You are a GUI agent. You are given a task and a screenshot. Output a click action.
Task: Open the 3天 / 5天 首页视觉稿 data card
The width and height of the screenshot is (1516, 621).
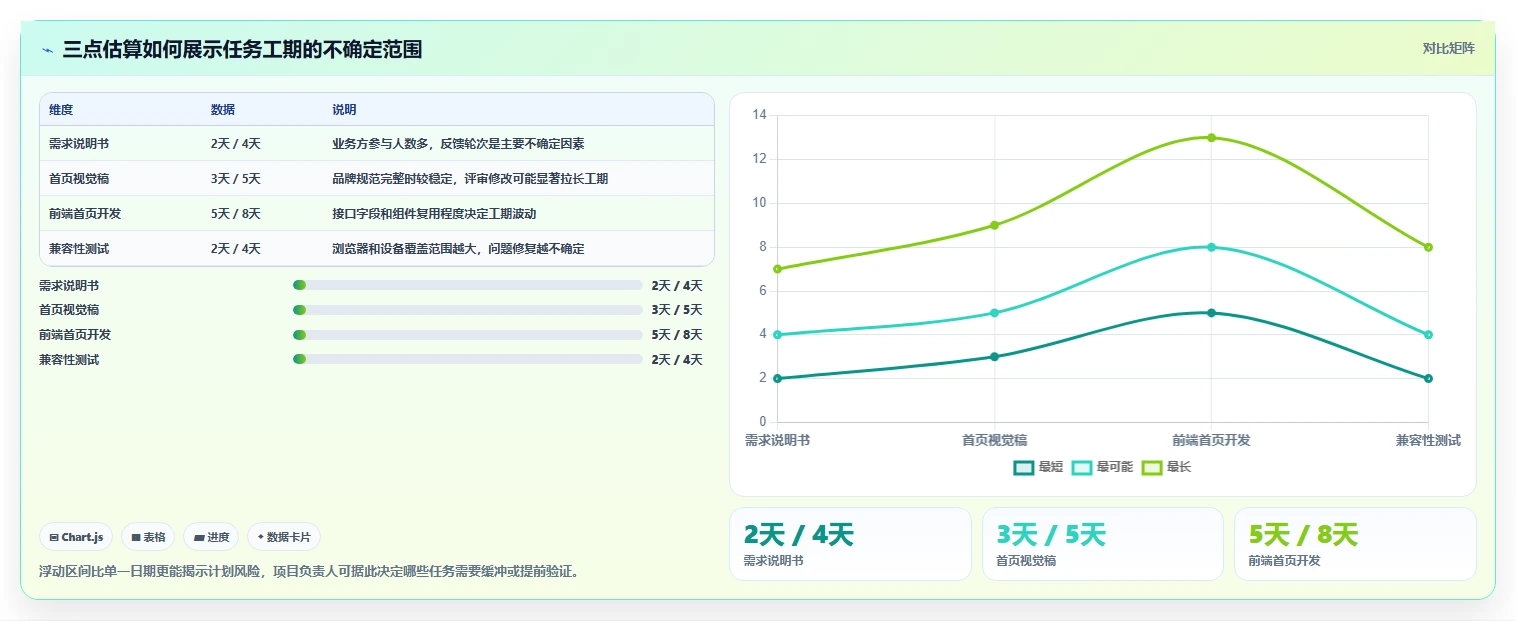point(1102,544)
